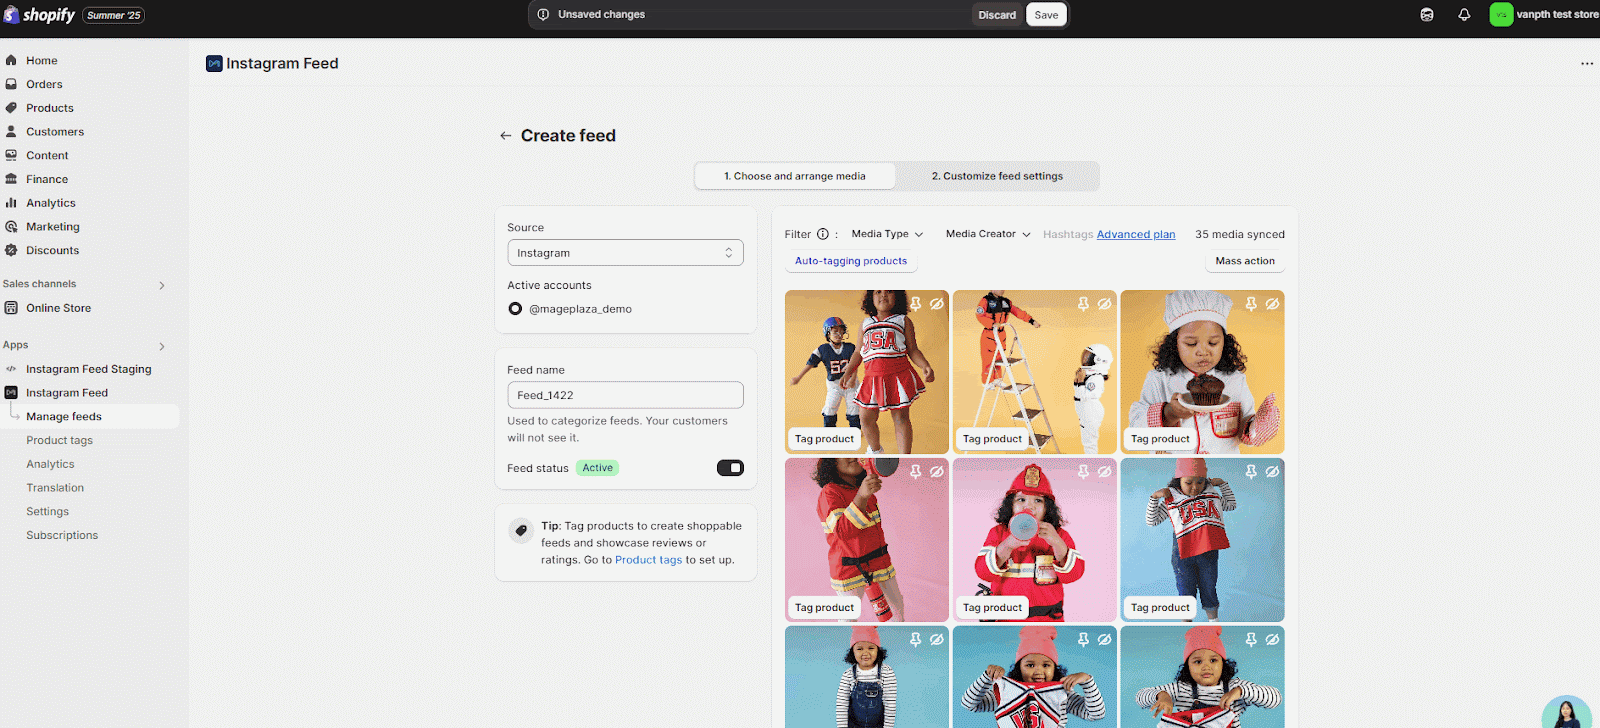This screenshot has width=1600, height=728.
Task: Click the Feed name input field
Action: click(x=625, y=395)
